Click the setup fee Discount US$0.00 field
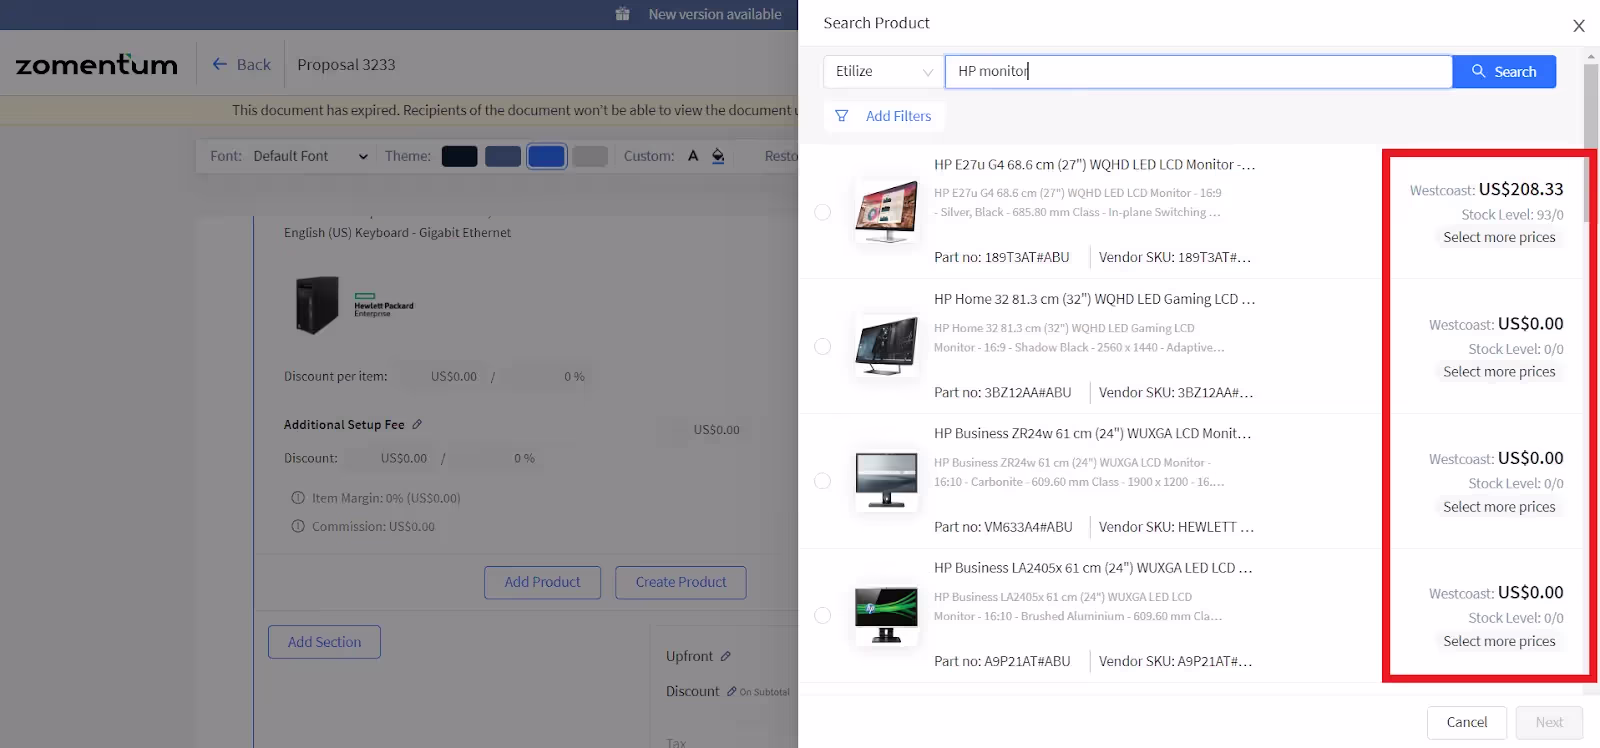 click(x=391, y=459)
